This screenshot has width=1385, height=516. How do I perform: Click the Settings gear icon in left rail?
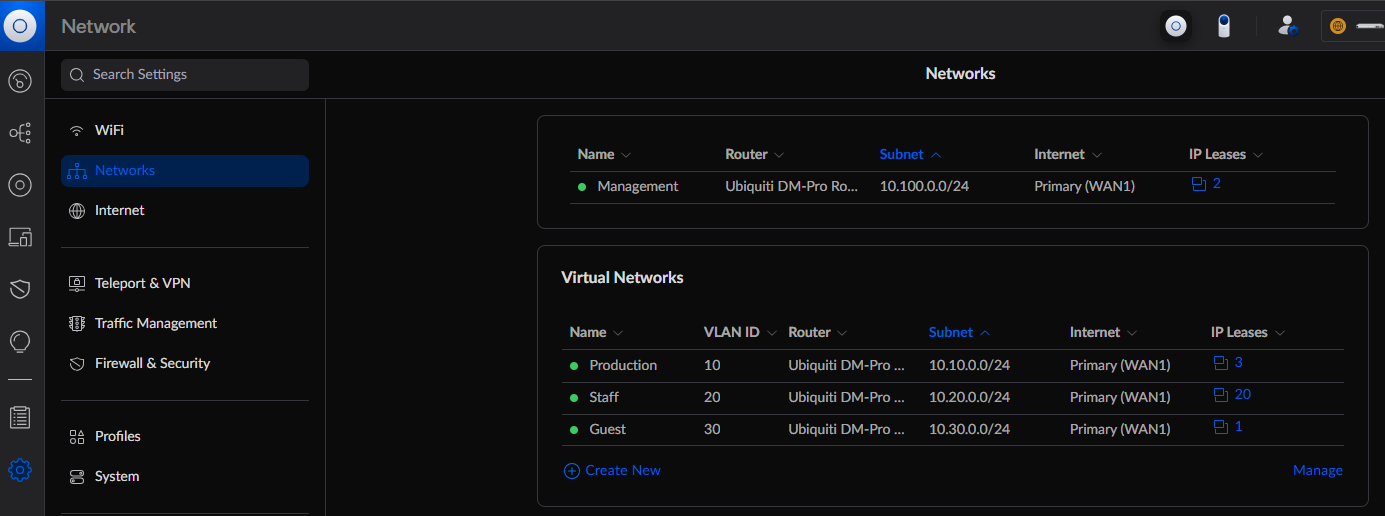(x=20, y=469)
